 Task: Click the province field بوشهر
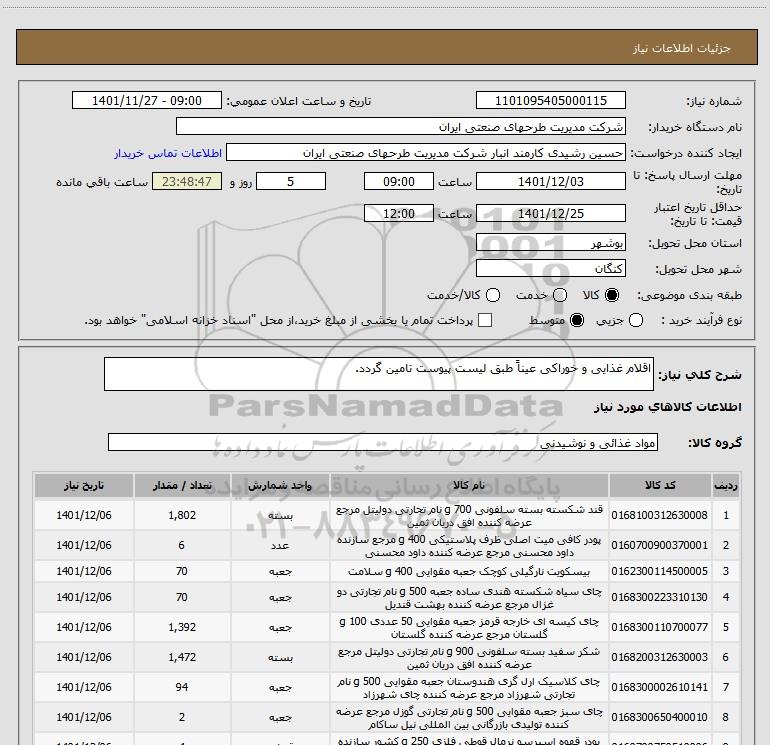pyautogui.click(x=550, y=243)
